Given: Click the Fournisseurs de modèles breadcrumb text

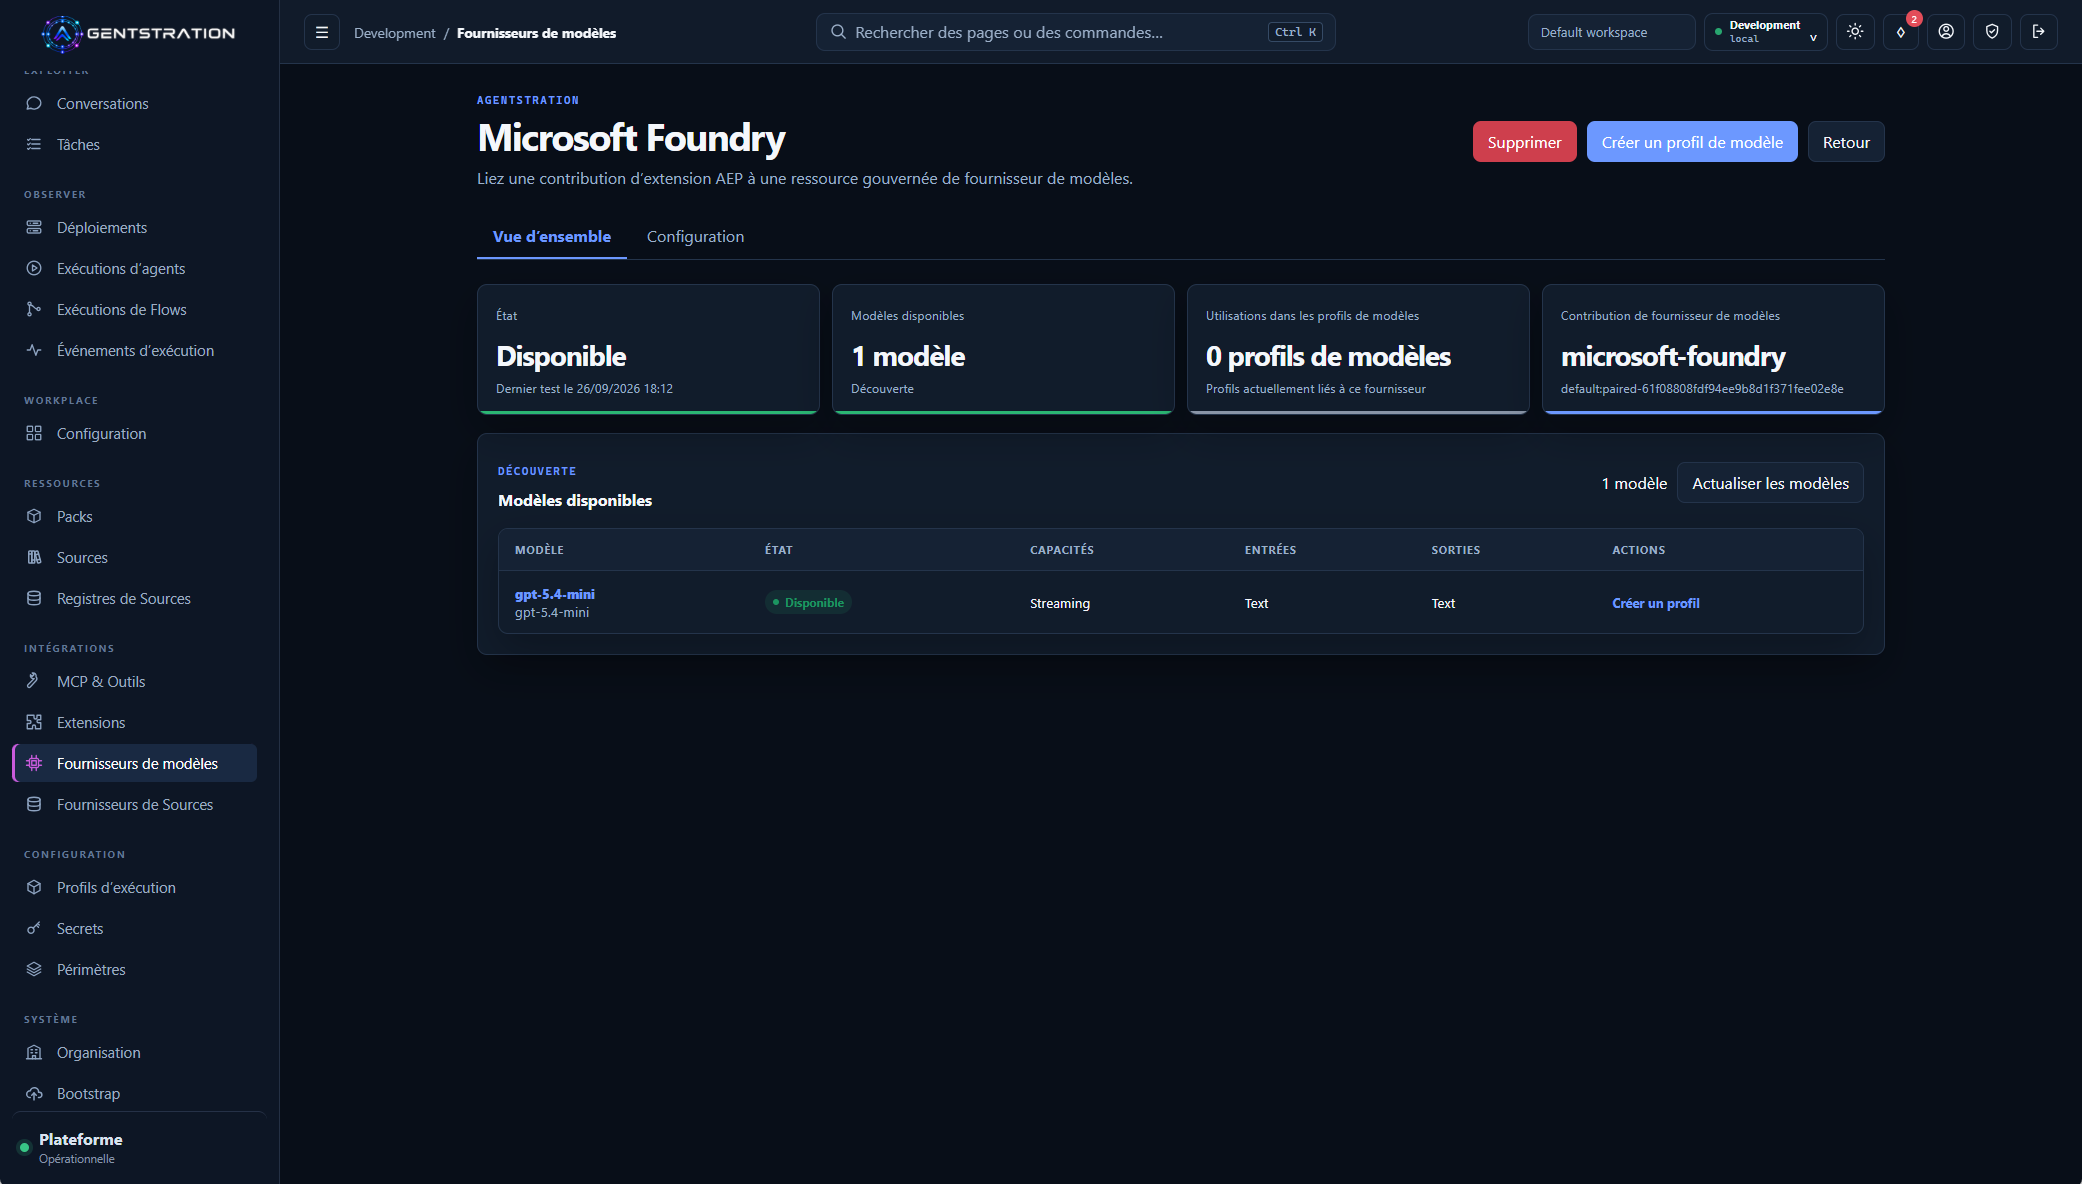Looking at the screenshot, I should [536, 33].
